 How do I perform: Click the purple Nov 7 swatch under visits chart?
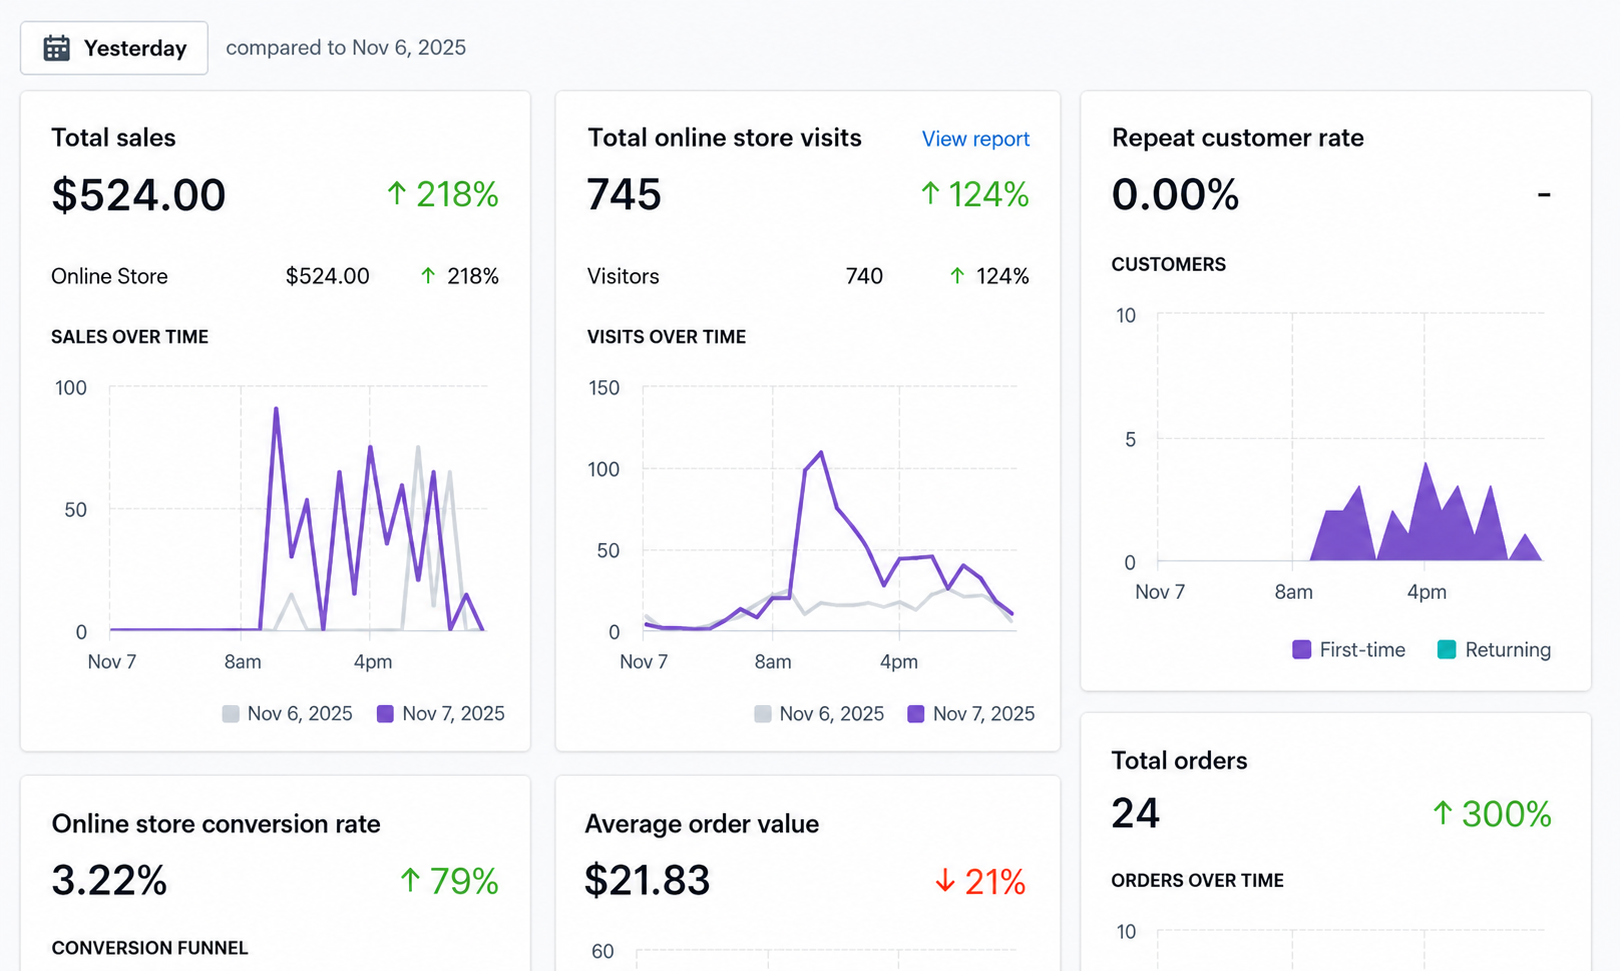[x=916, y=714]
